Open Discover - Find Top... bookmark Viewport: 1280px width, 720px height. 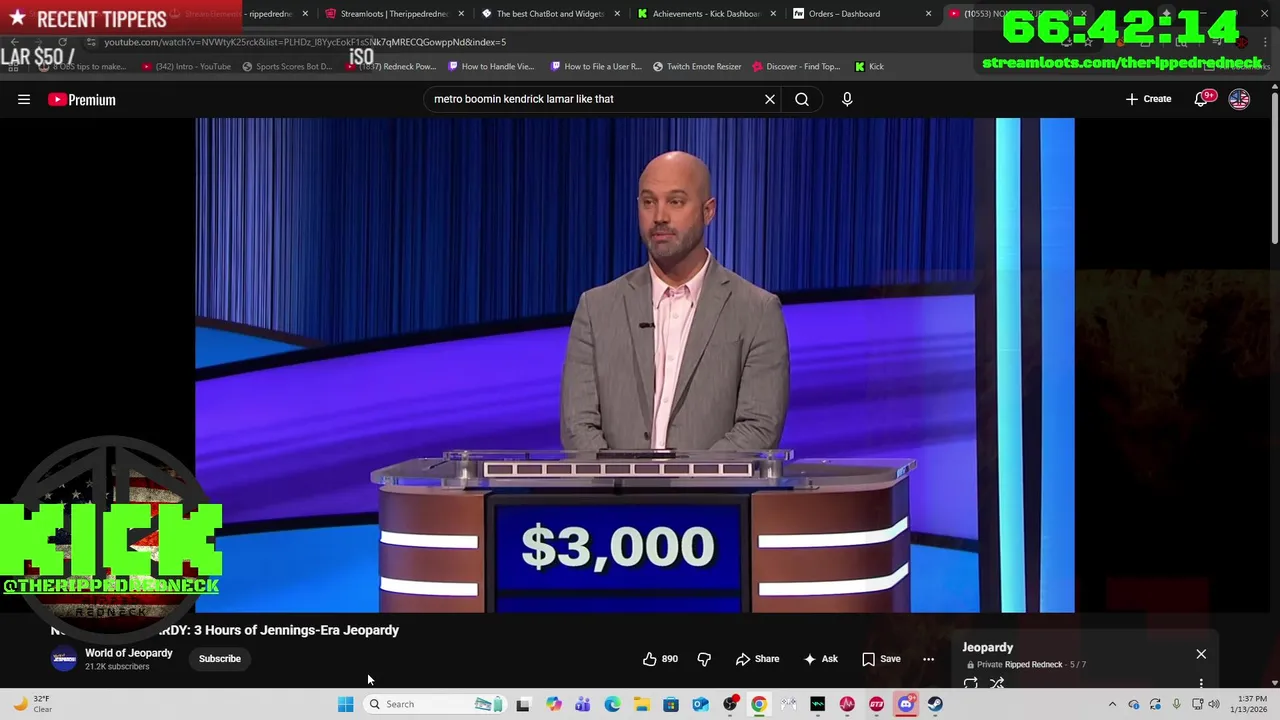797,67
